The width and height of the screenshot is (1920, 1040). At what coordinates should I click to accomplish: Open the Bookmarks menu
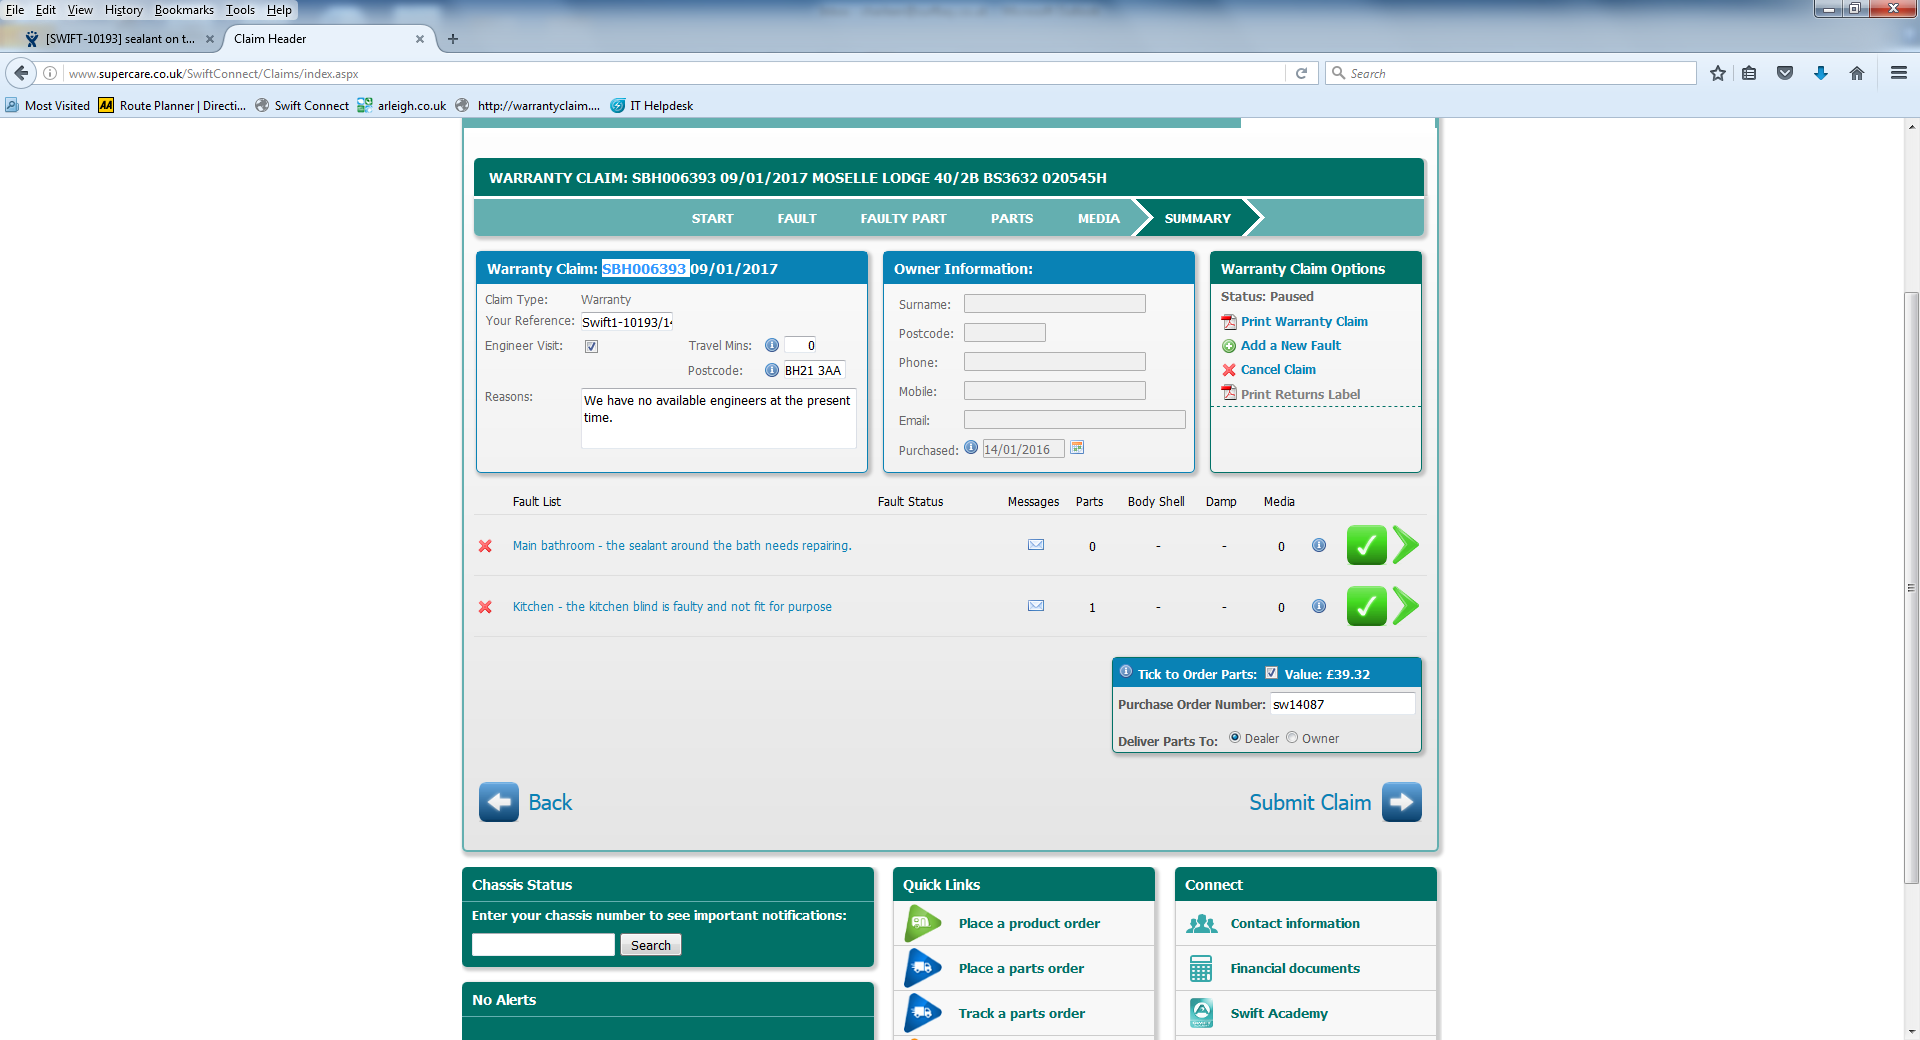tap(184, 10)
